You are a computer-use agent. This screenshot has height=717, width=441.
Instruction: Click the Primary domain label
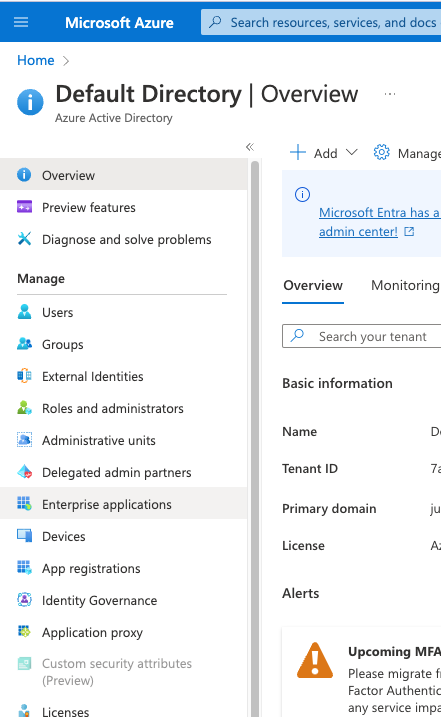[329, 509]
